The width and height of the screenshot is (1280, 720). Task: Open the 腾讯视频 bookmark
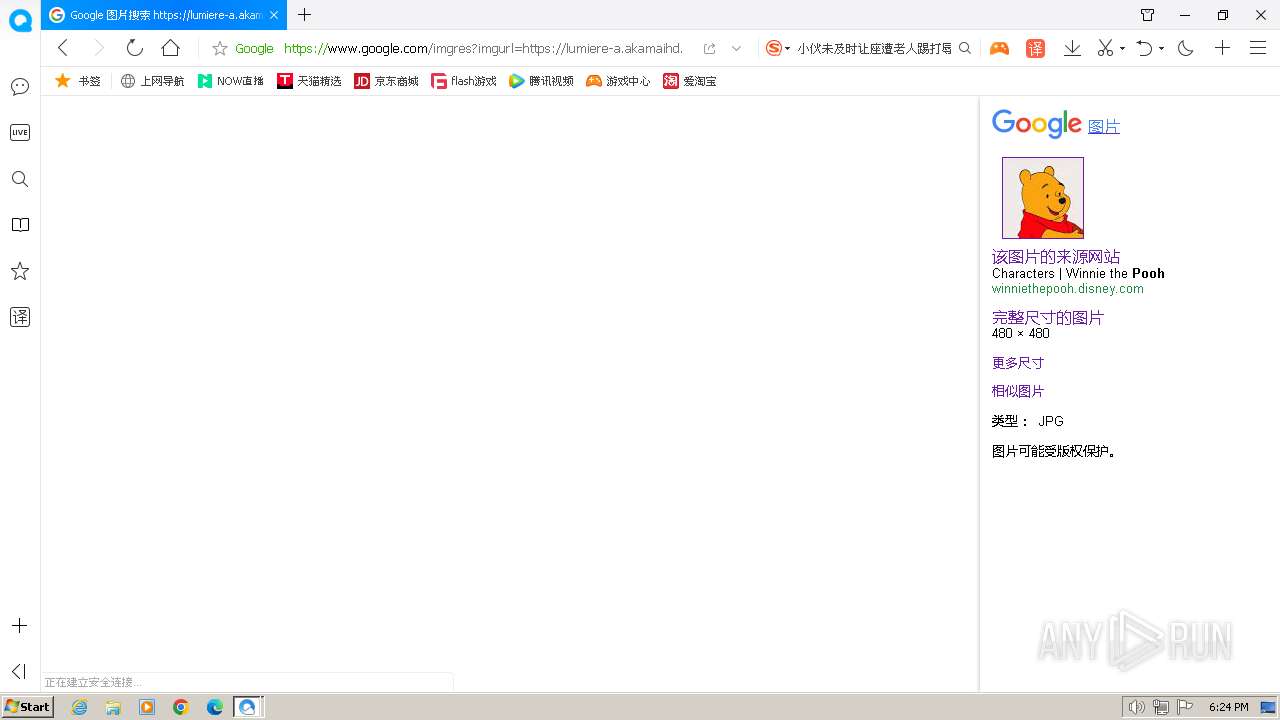point(541,81)
